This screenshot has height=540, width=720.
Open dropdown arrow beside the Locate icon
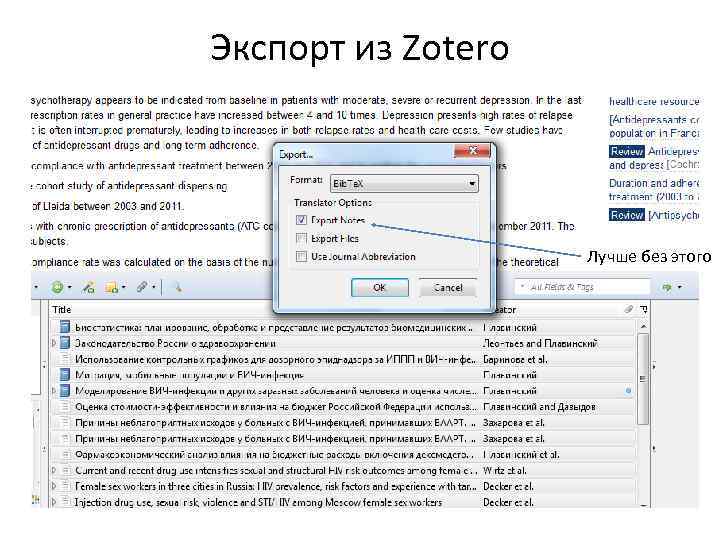click(x=680, y=287)
